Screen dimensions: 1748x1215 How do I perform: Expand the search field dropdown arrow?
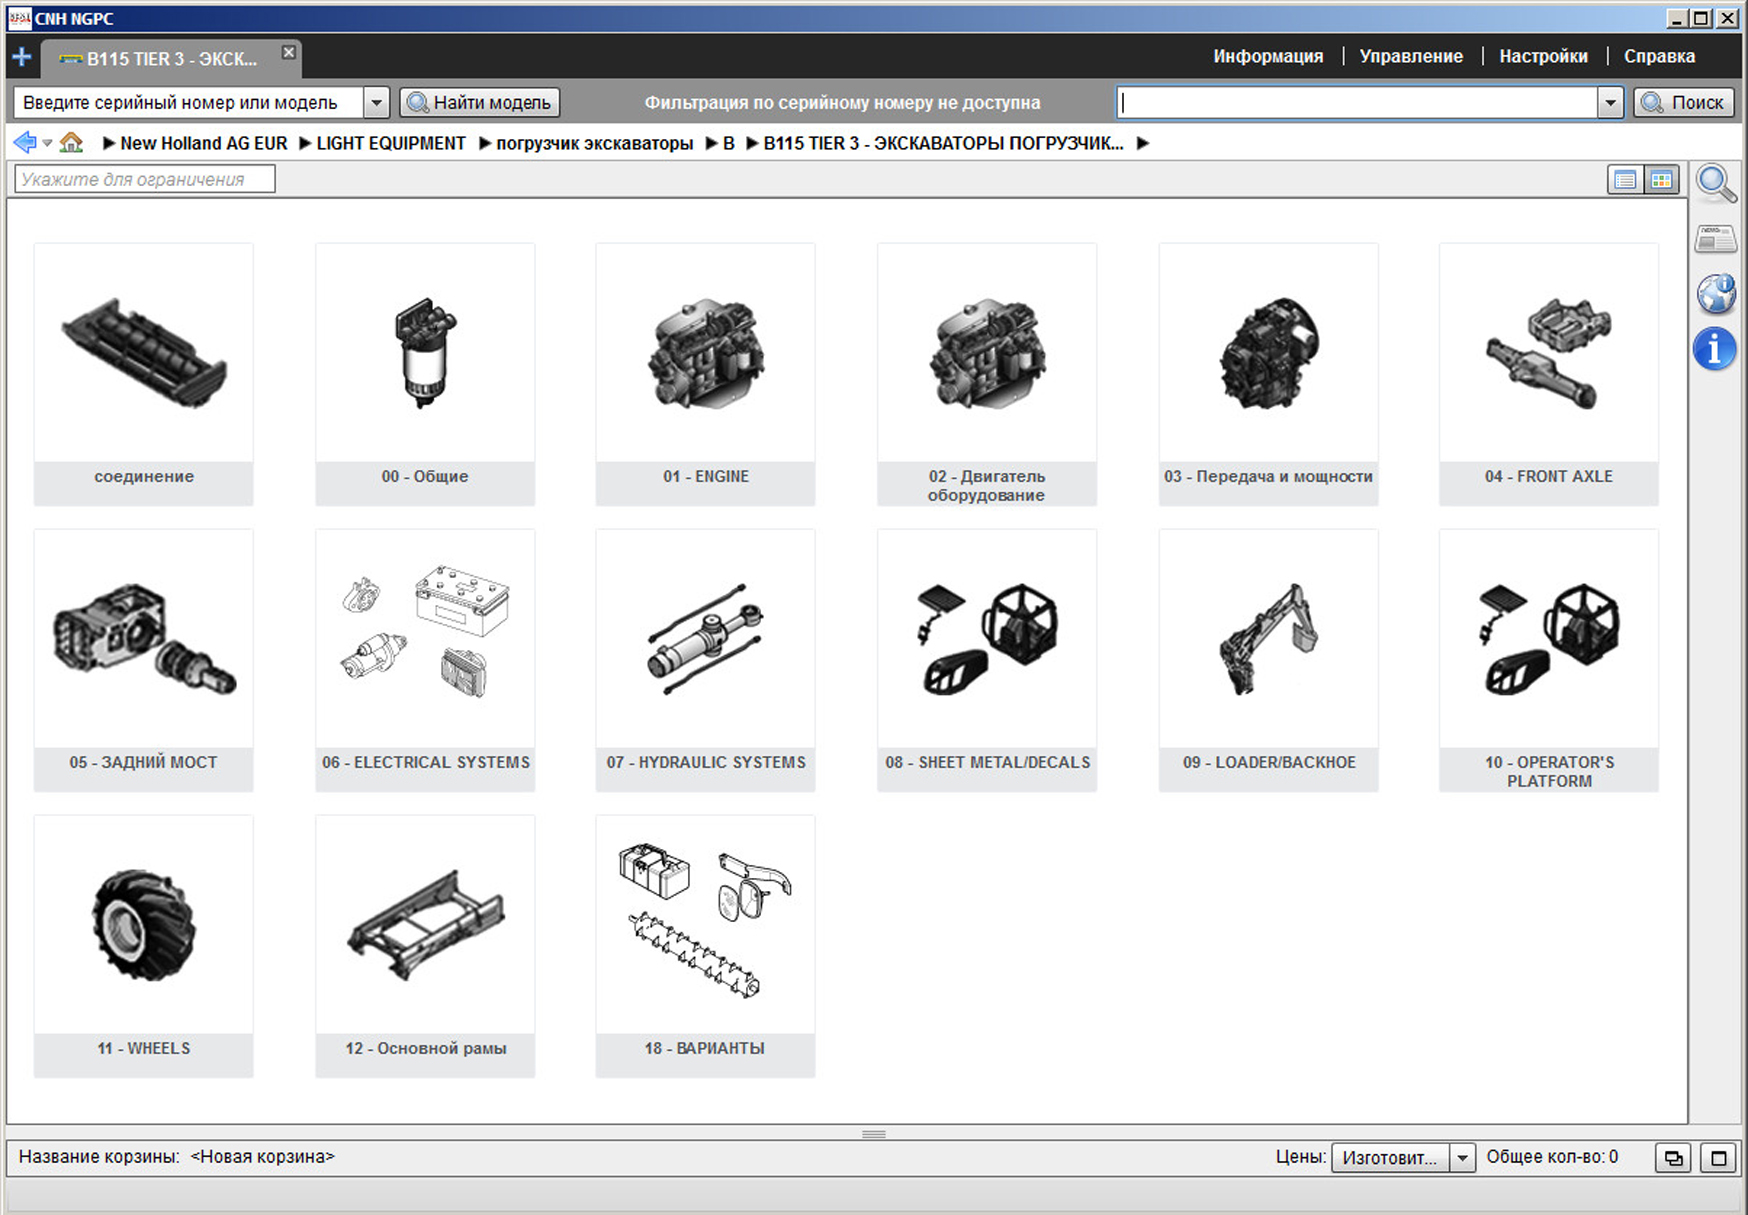click(x=1609, y=102)
